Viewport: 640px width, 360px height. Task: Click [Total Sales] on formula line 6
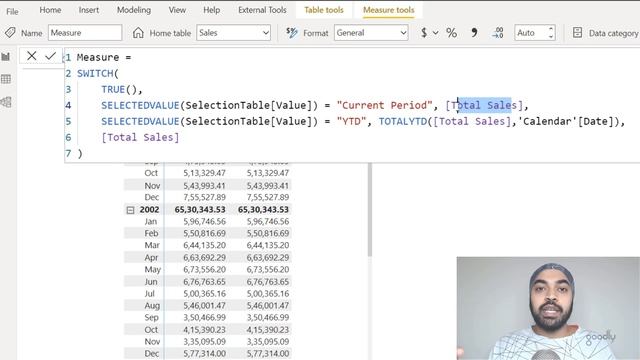(140, 137)
